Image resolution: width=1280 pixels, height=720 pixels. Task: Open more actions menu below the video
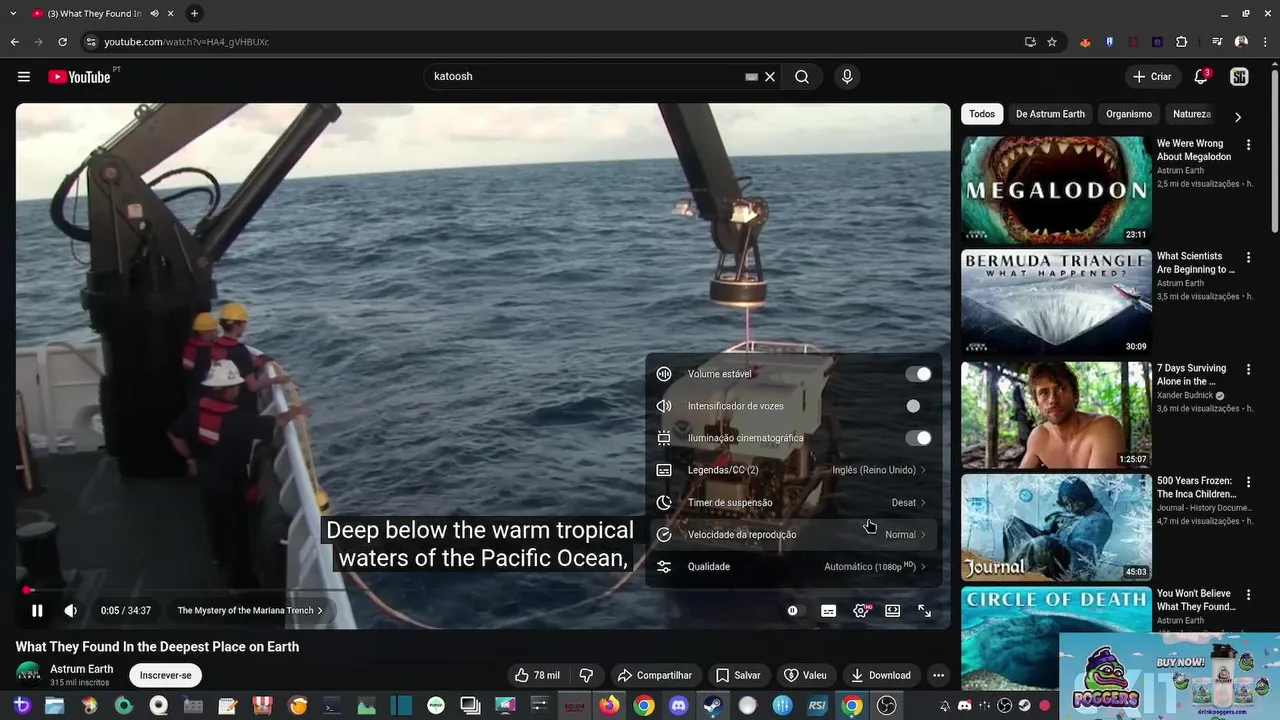point(938,675)
